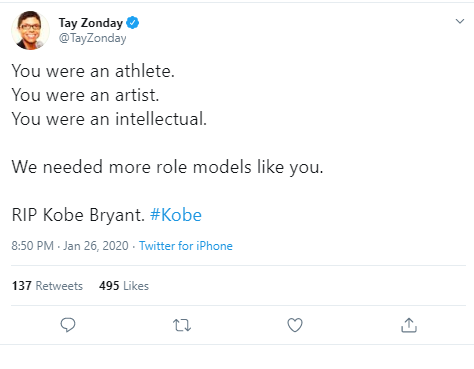This screenshot has height=369, width=474.
Task: View the 137 Retweets list
Action: point(47,286)
